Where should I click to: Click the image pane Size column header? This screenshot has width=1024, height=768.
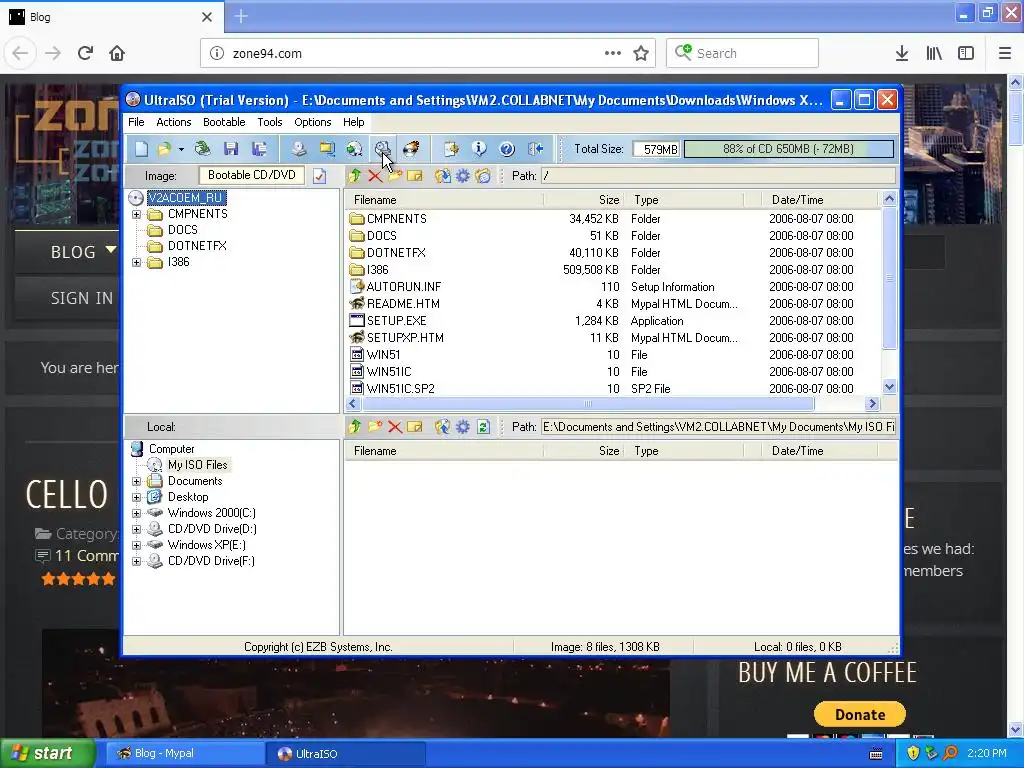click(x=583, y=200)
